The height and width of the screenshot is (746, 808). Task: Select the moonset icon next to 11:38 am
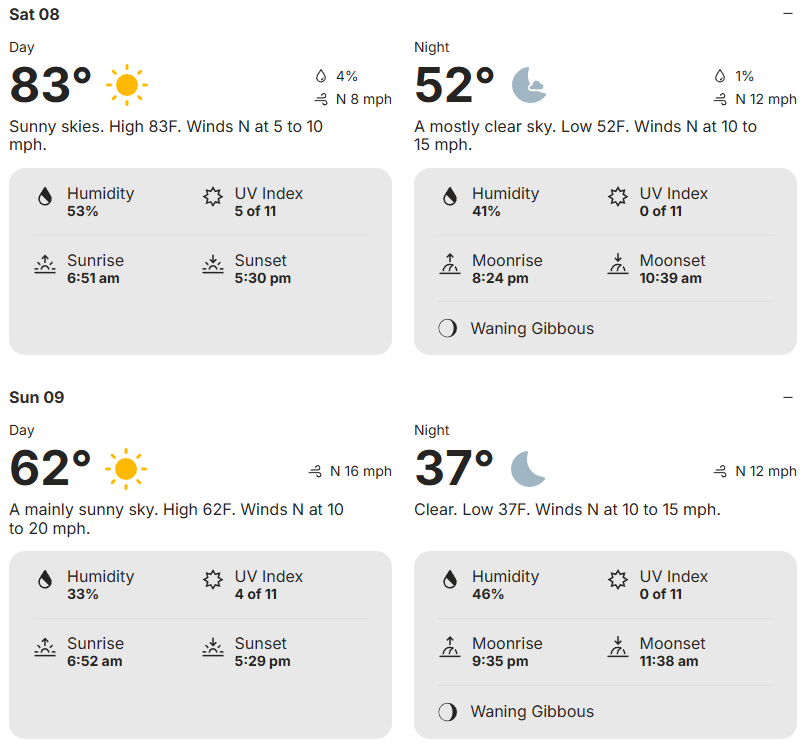[617, 647]
